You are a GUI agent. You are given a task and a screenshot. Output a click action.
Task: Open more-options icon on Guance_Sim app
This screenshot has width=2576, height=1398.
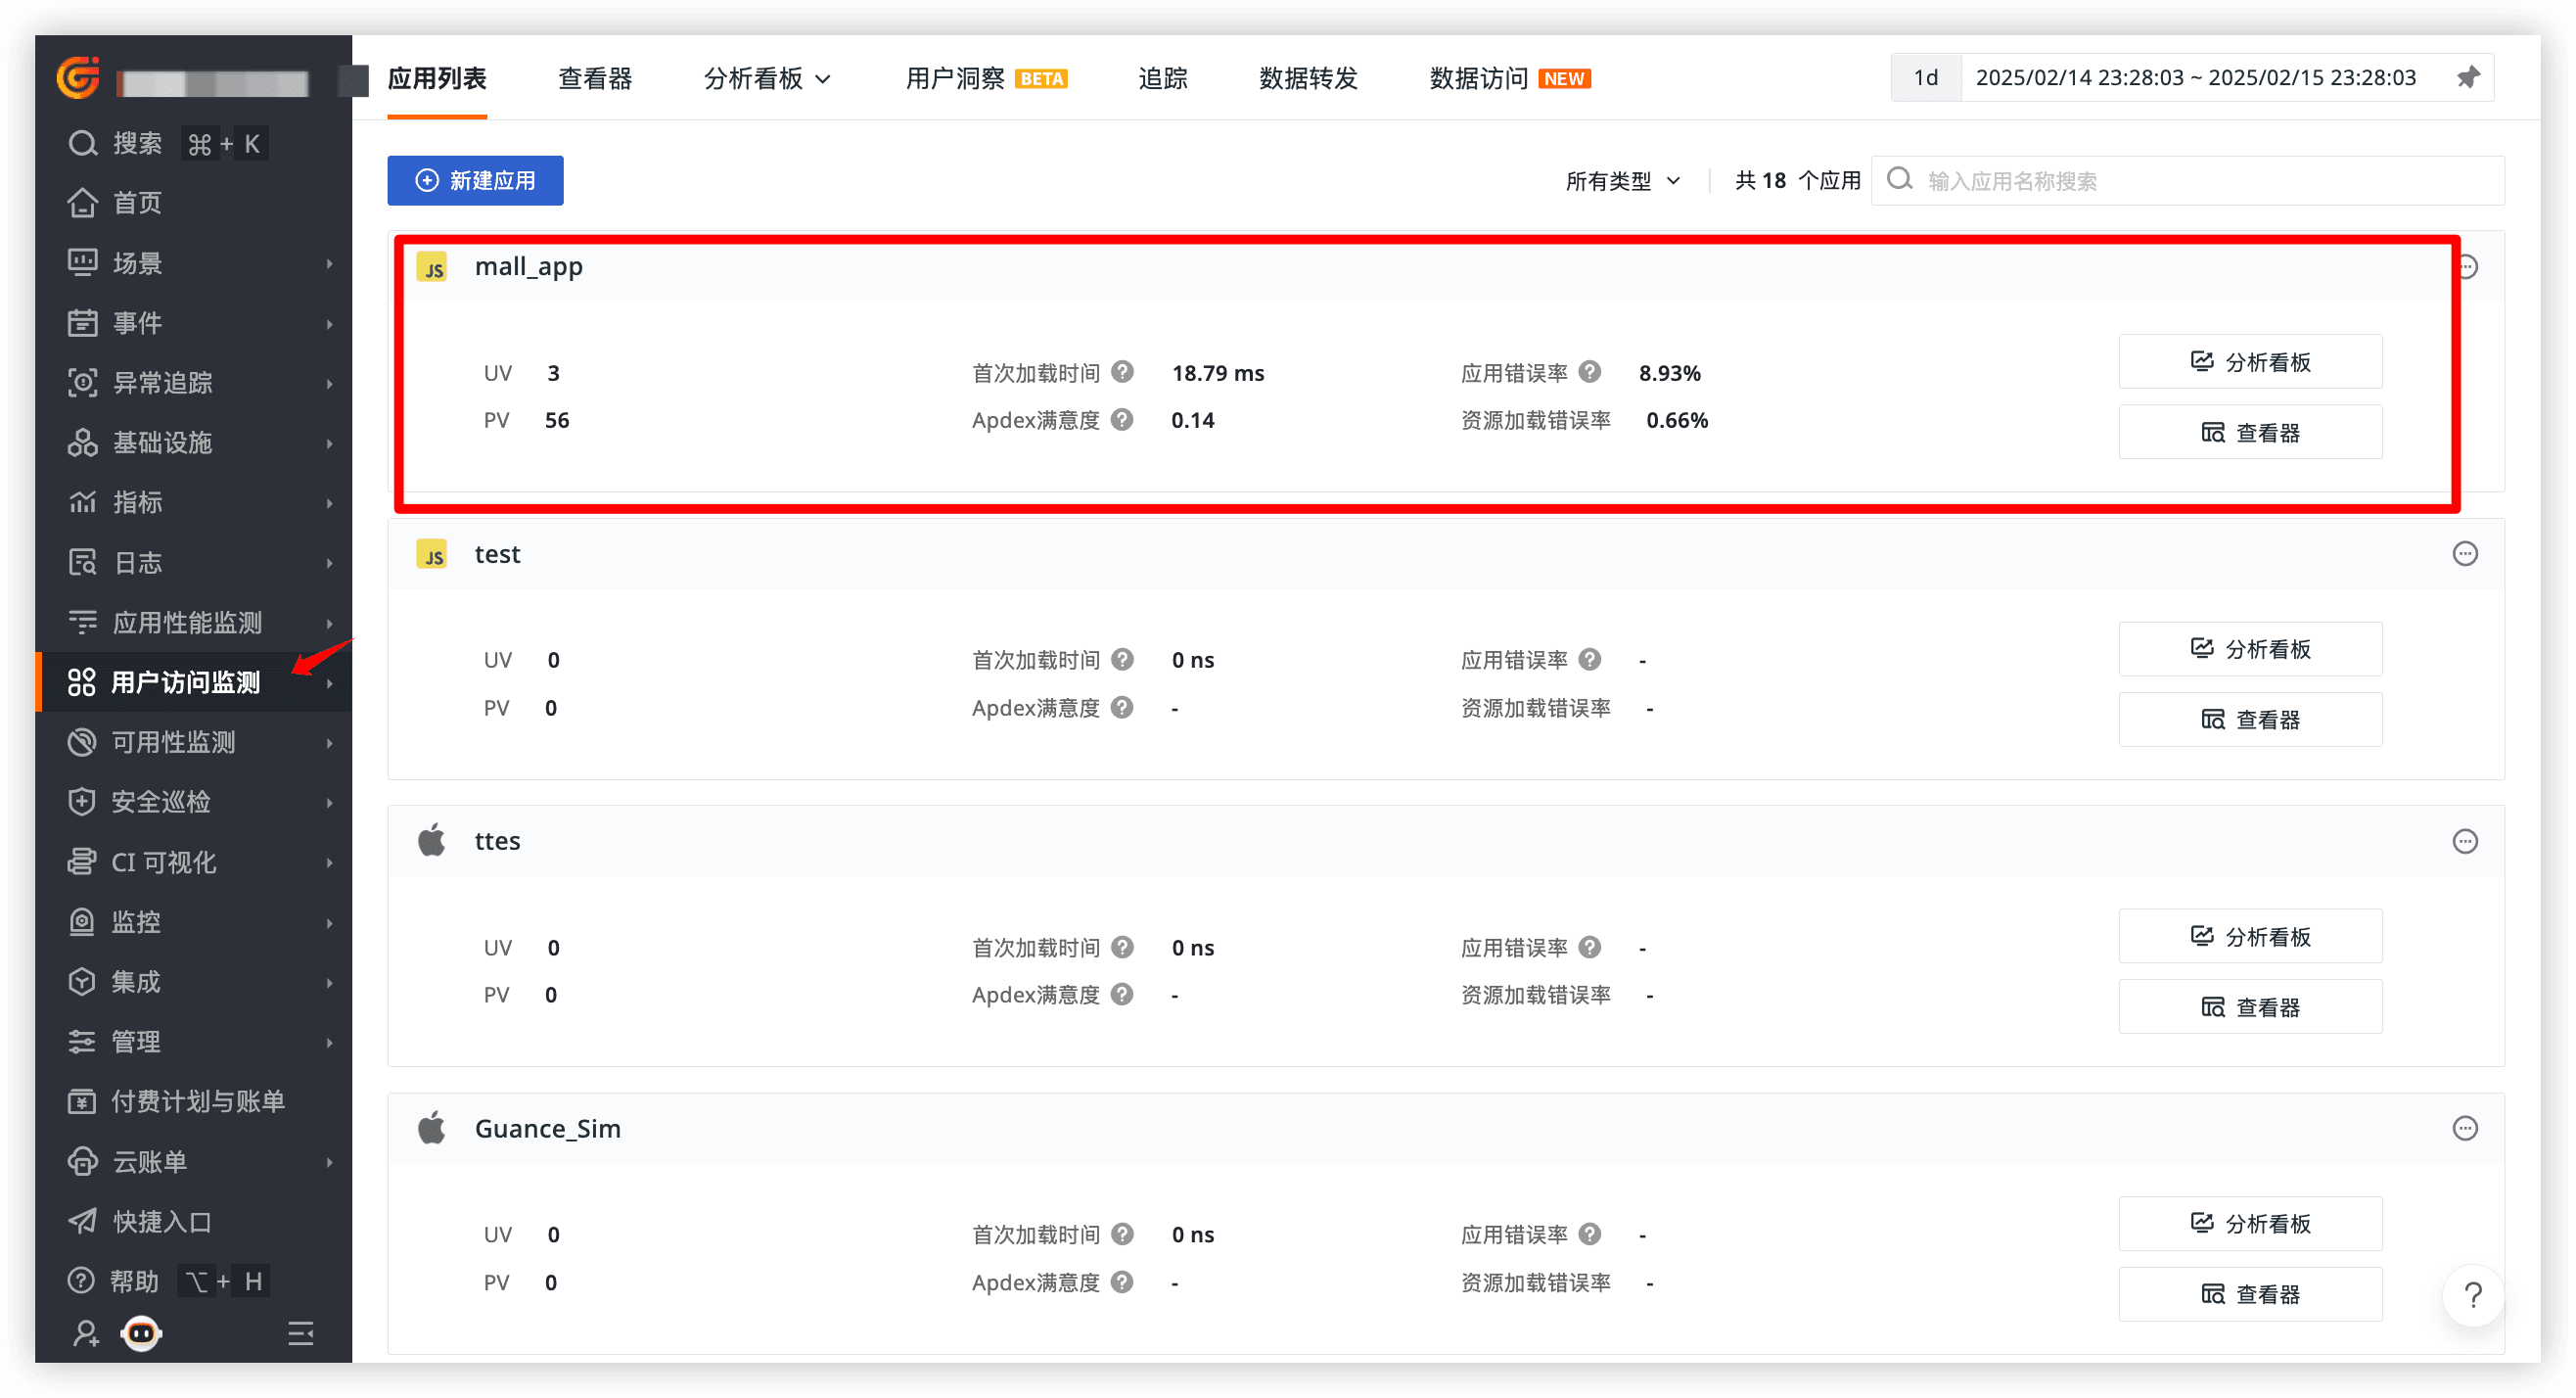coord(2465,1129)
